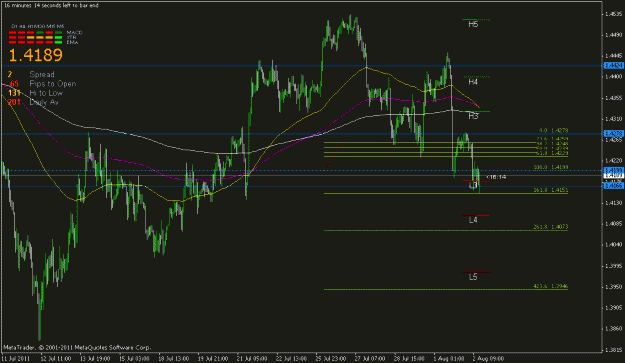Click the 1.4490 price axis label

(613, 35)
